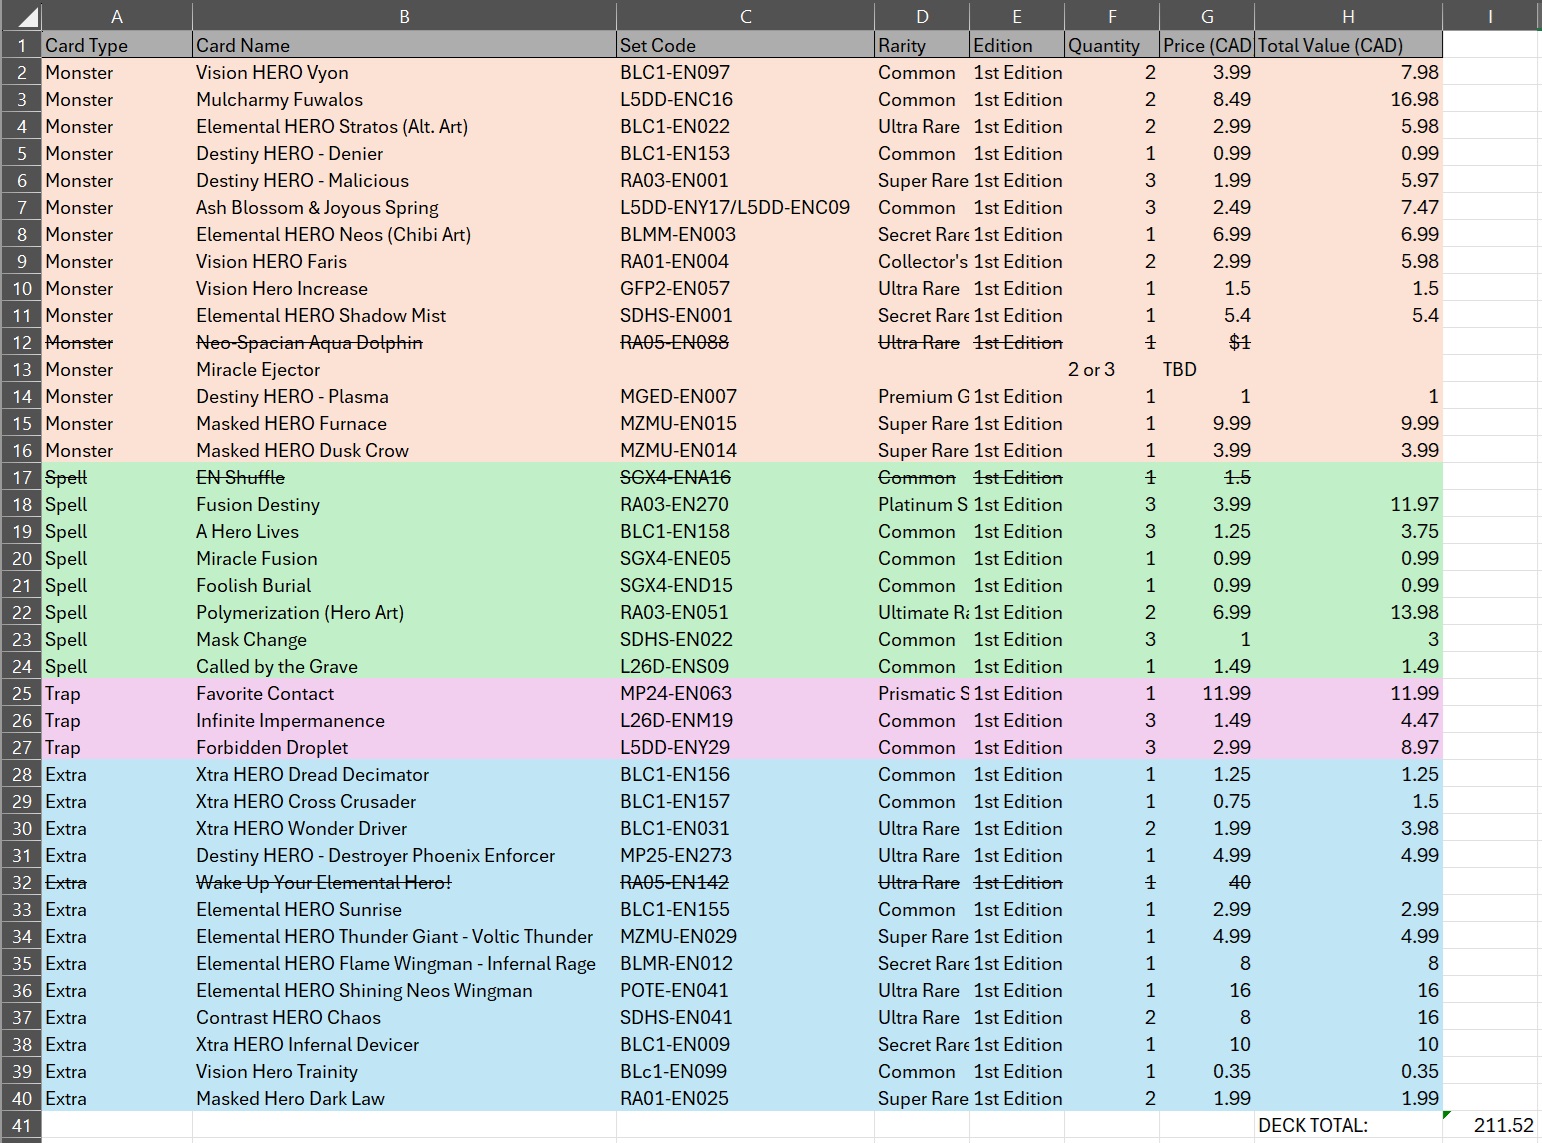Select the struck-through "Wake Up Your Elemental Hero!" cell
This screenshot has height=1143, width=1542.
point(404,882)
